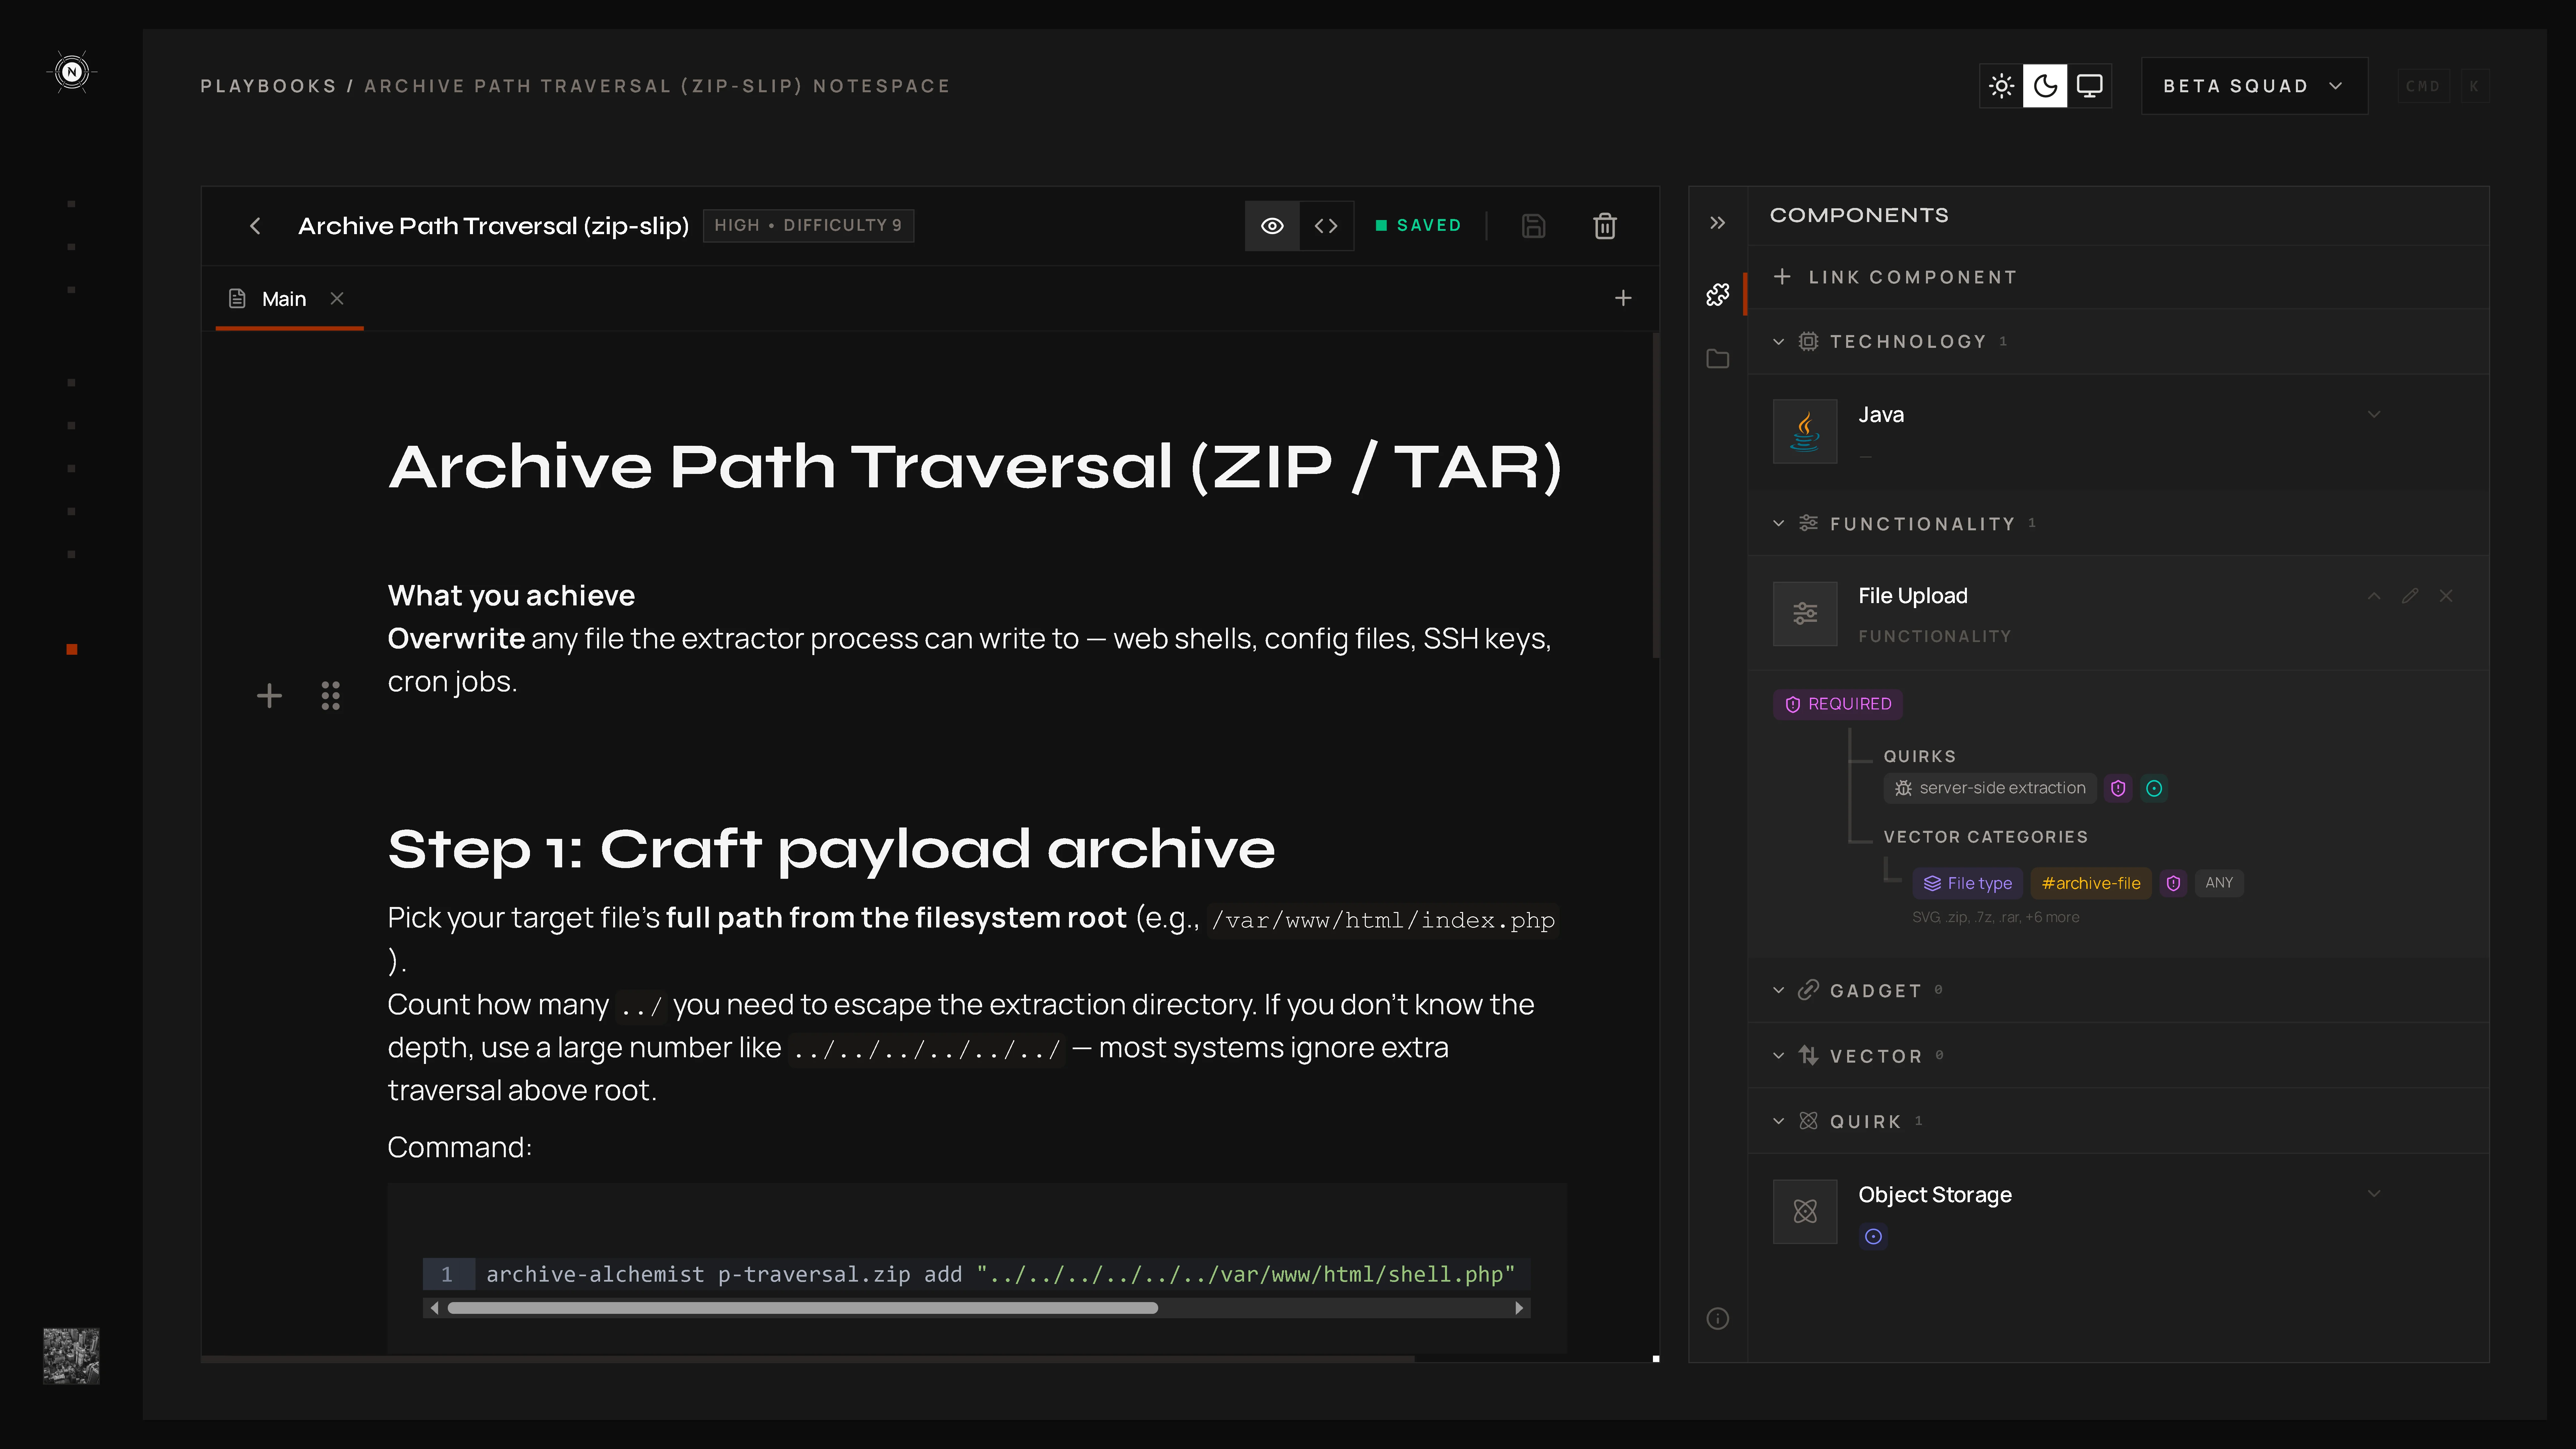The width and height of the screenshot is (2576, 1449).
Task: Click the HIGH • DIFFICULTY 9 badge
Action: point(808,226)
